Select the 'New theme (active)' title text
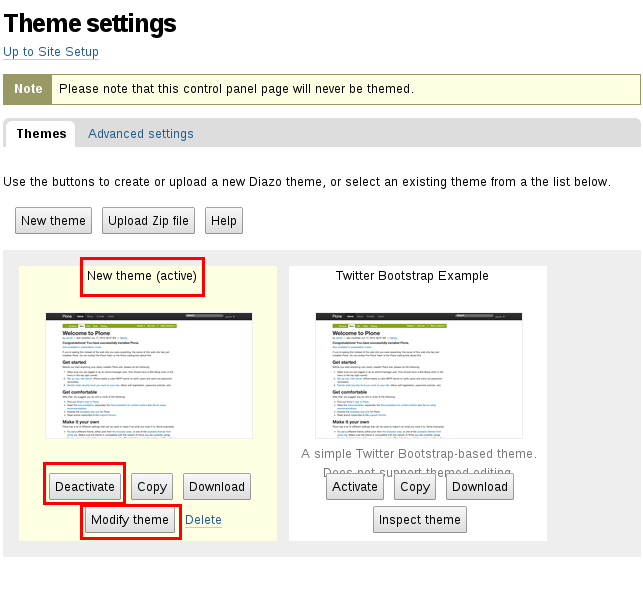 click(142, 275)
